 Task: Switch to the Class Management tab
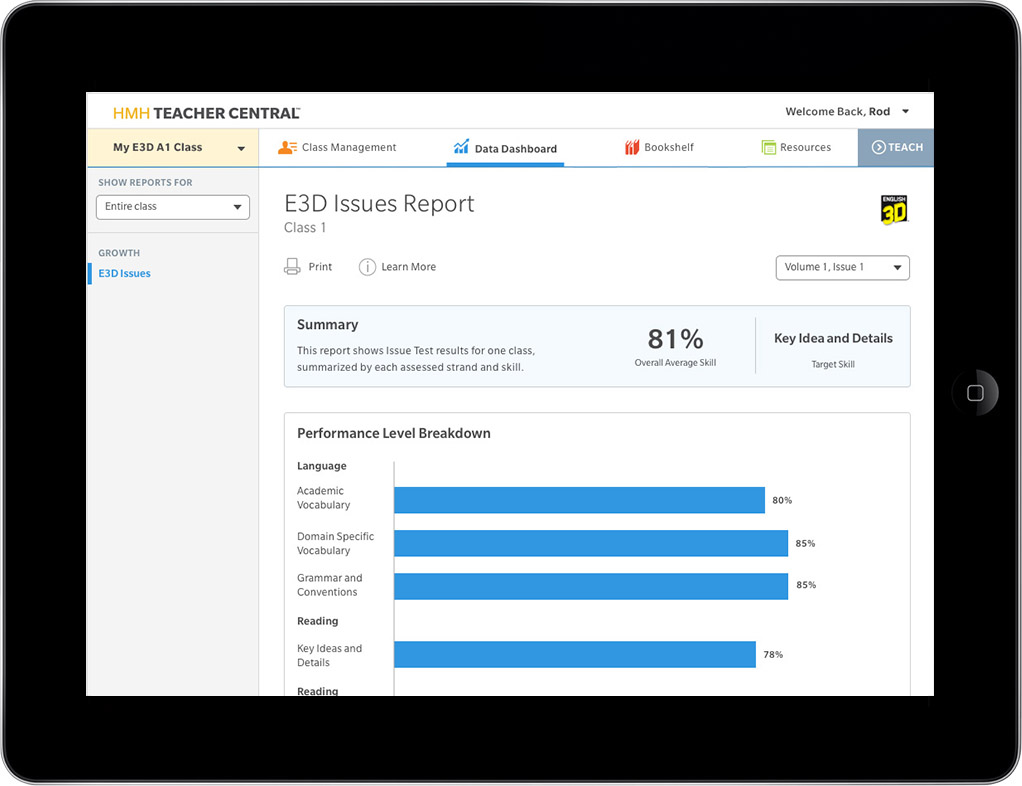click(x=337, y=147)
